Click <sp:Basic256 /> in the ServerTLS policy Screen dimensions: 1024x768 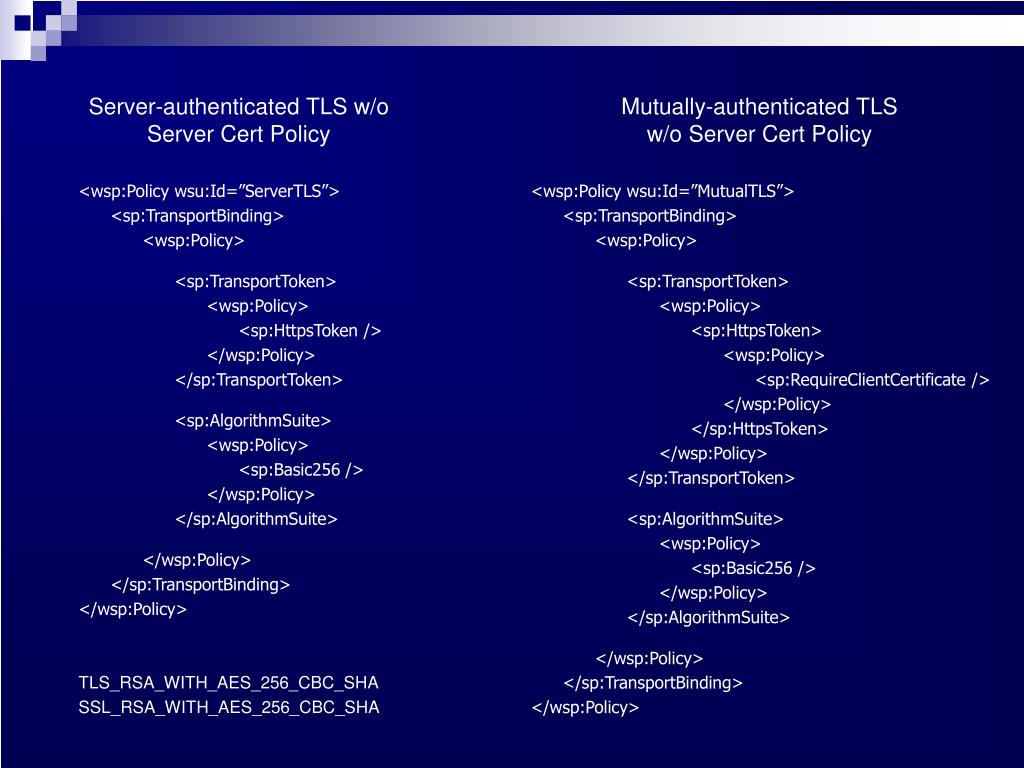(300, 470)
